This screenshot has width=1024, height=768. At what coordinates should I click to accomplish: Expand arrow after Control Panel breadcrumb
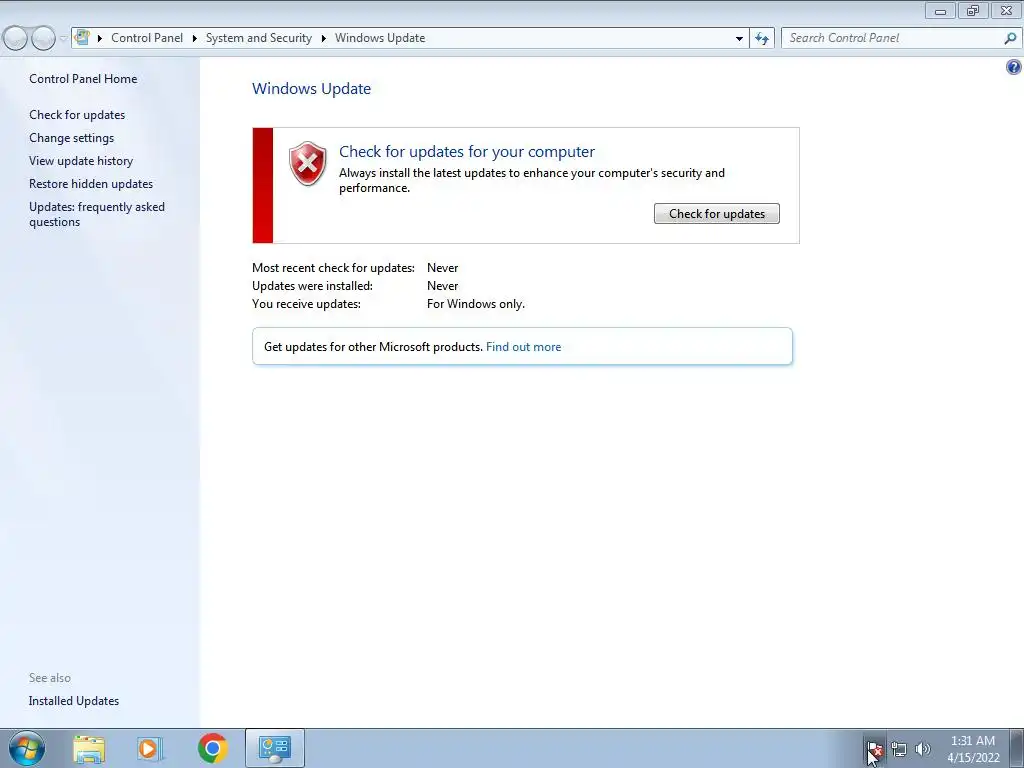coord(195,39)
